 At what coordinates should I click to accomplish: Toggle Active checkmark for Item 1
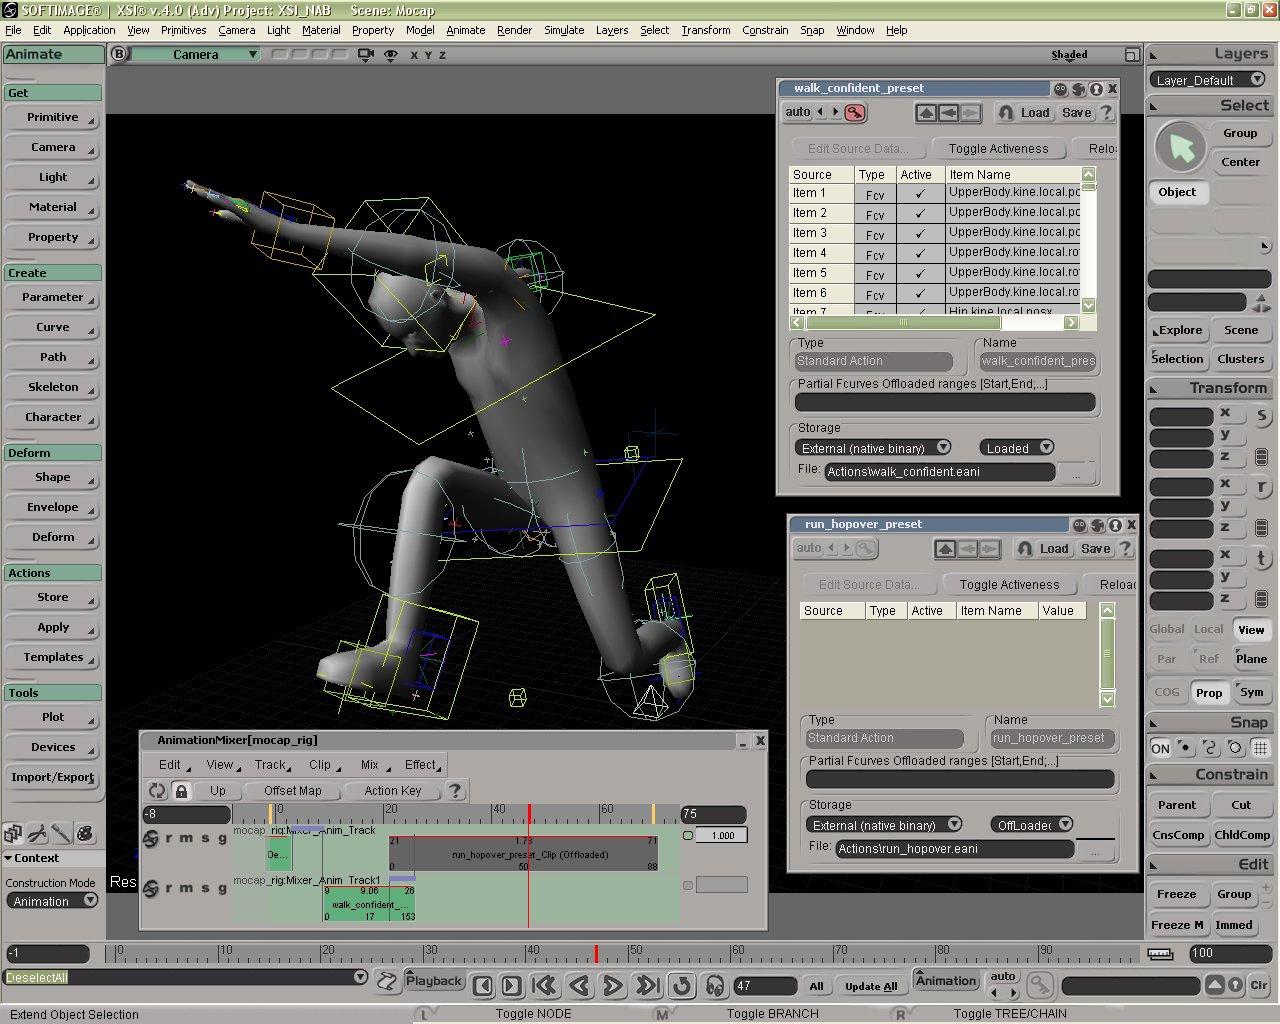[x=920, y=194]
